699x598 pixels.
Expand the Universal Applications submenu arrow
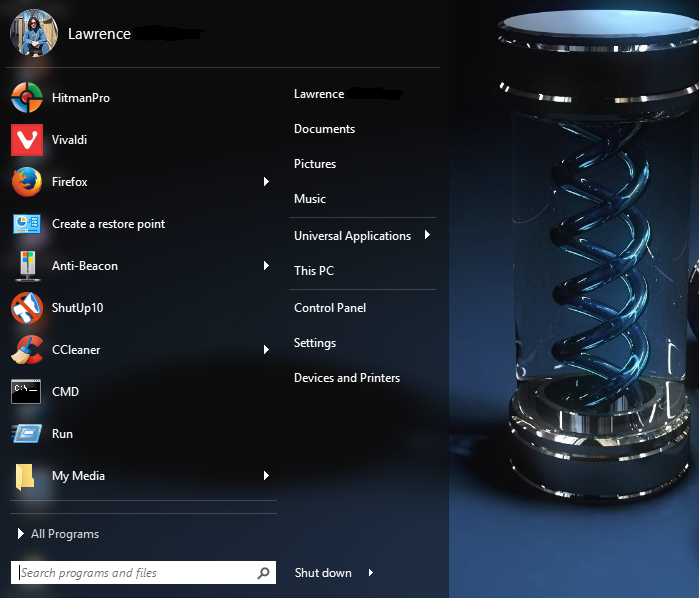(x=427, y=235)
